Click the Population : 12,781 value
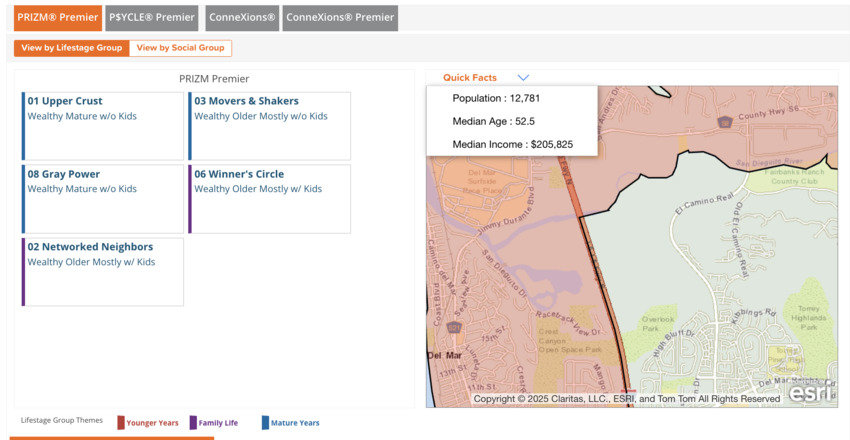 click(496, 99)
